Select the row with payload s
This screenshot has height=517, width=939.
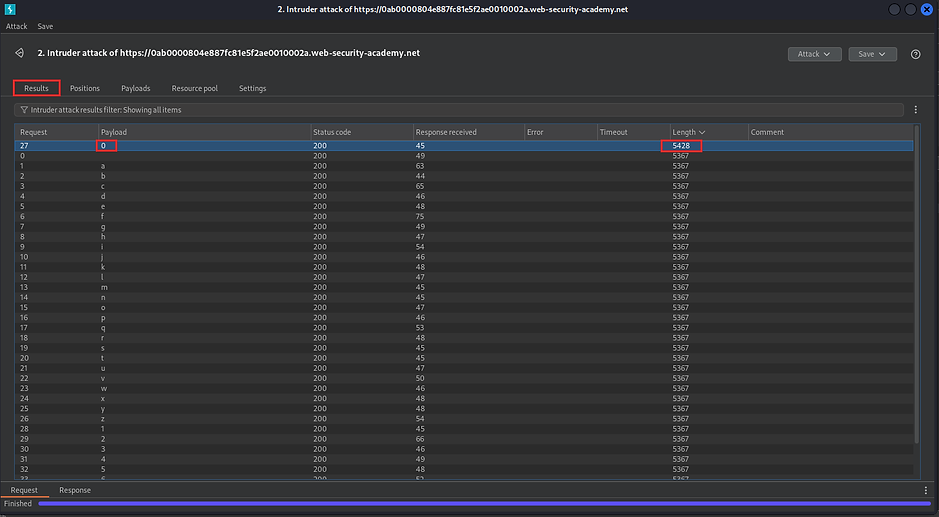click(x=464, y=348)
